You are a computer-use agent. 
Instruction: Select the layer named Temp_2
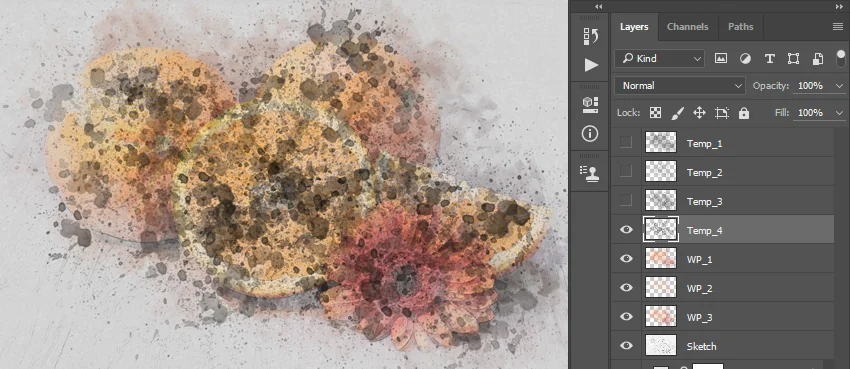pyautogui.click(x=704, y=173)
